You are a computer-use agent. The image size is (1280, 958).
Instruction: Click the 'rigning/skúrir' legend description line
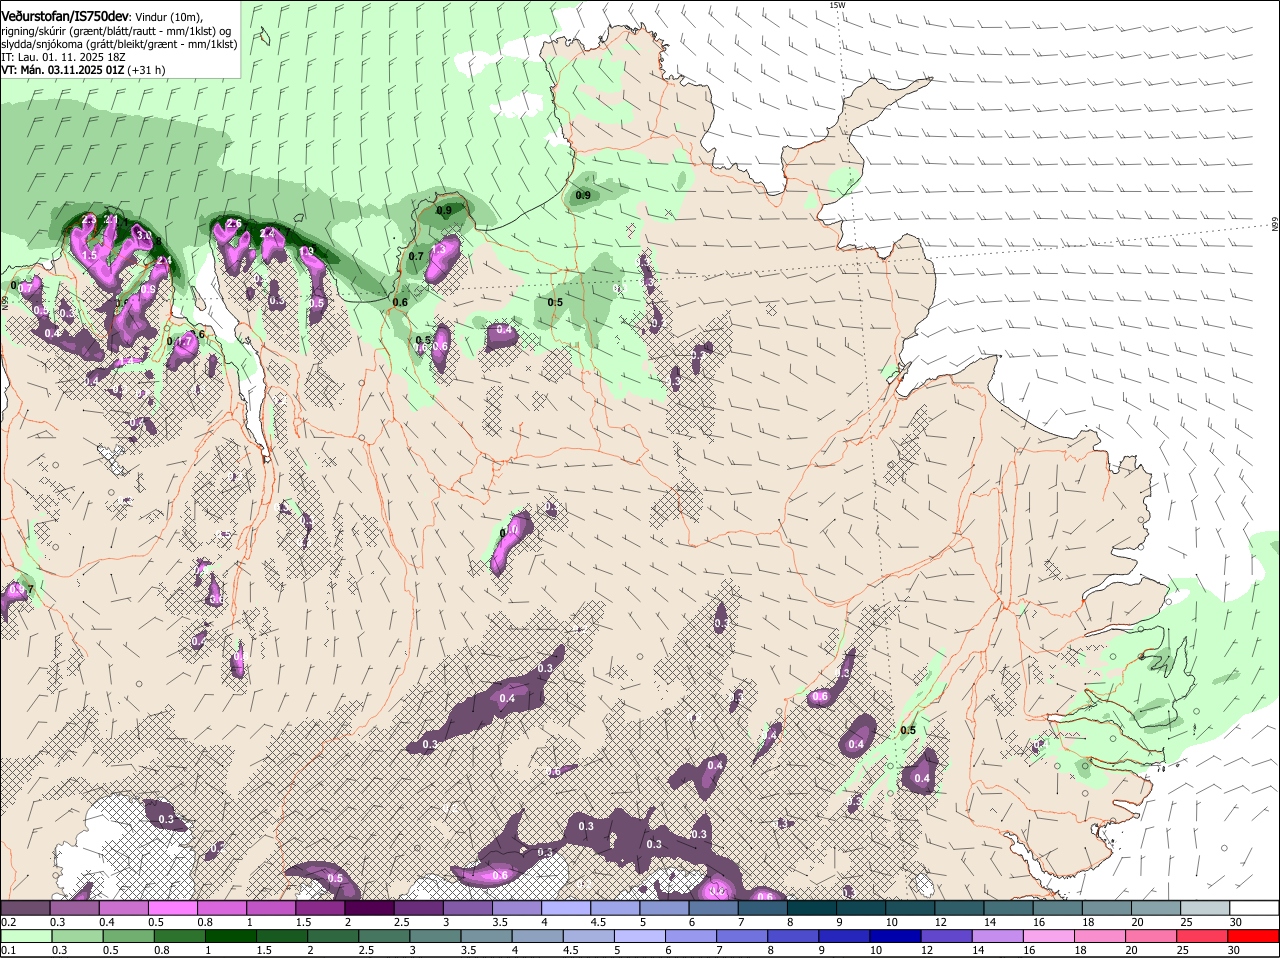(x=116, y=31)
